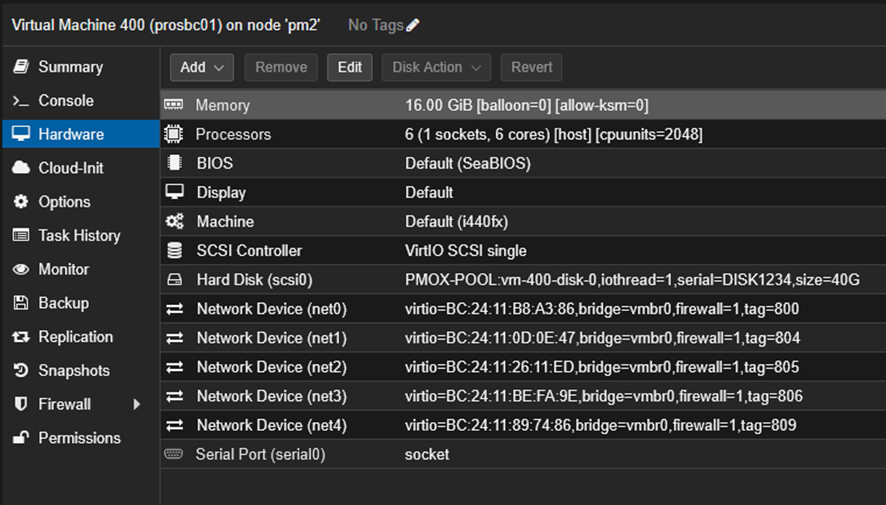Image resolution: width=886 pixels, height=505 pixels.
Task: Click the SCSI Controller database icon
Action: pyautogui.click(x=174, y=251)
